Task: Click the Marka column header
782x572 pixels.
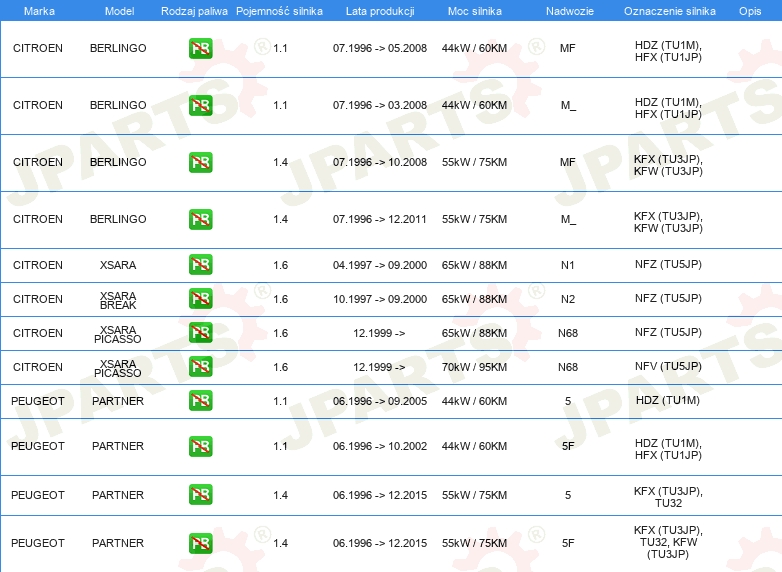Action: tap(38, 10)
